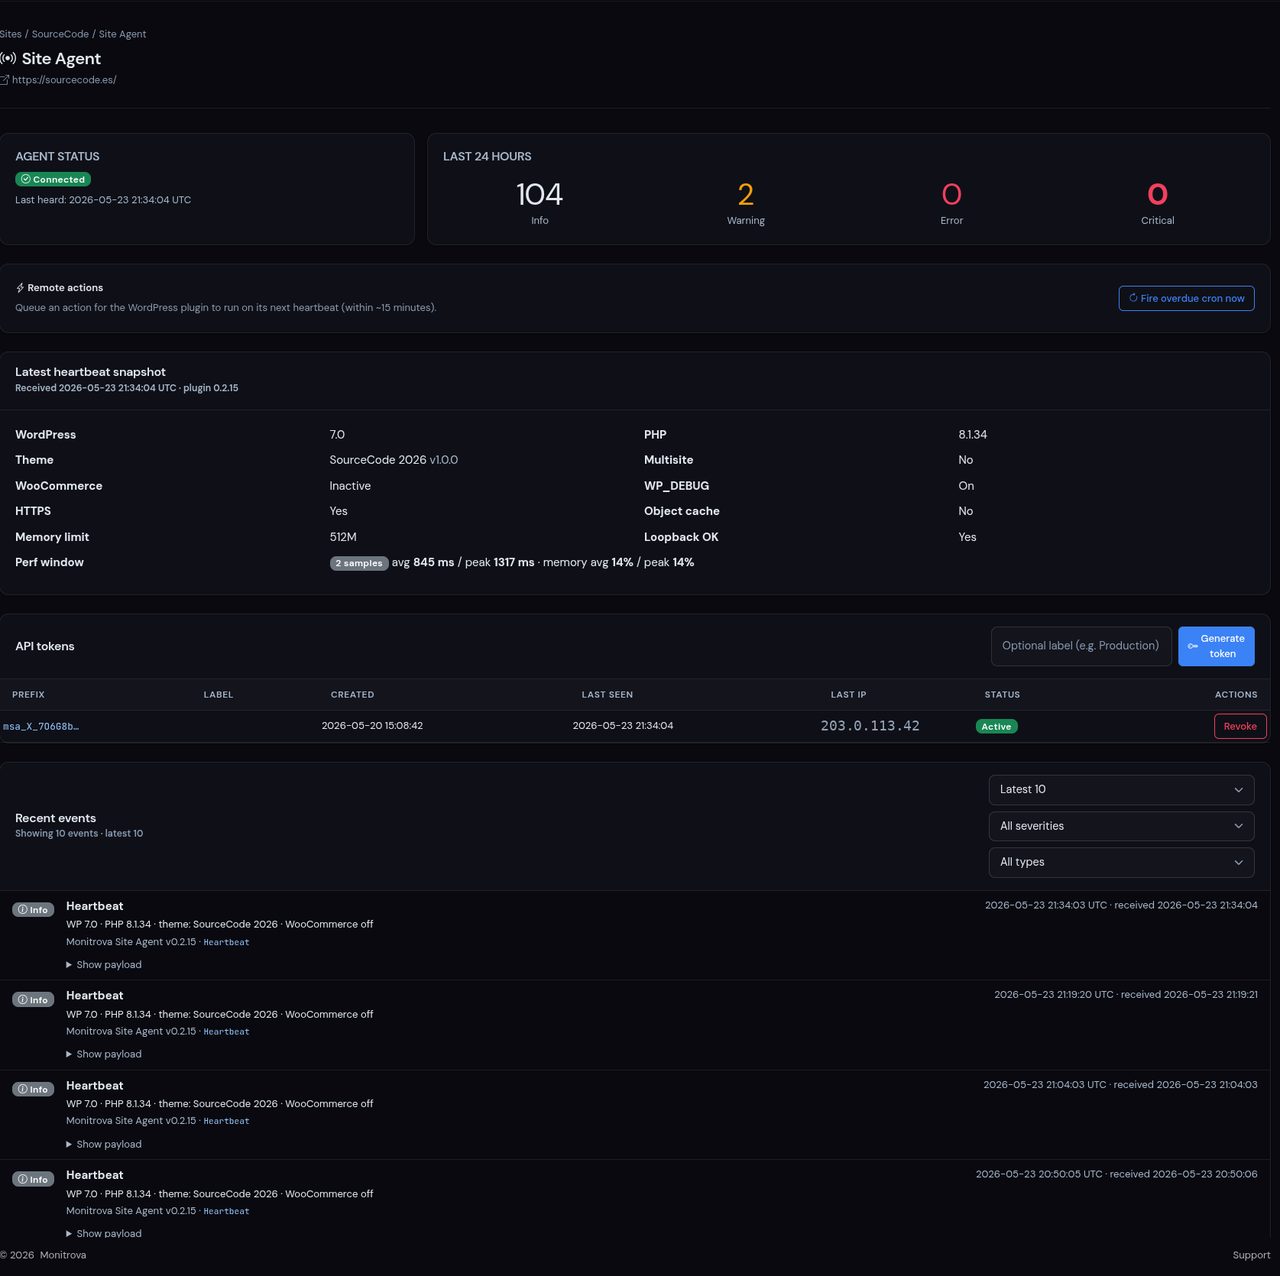
Task: Click the LAST SEEN column header
Action: [607, 695]
